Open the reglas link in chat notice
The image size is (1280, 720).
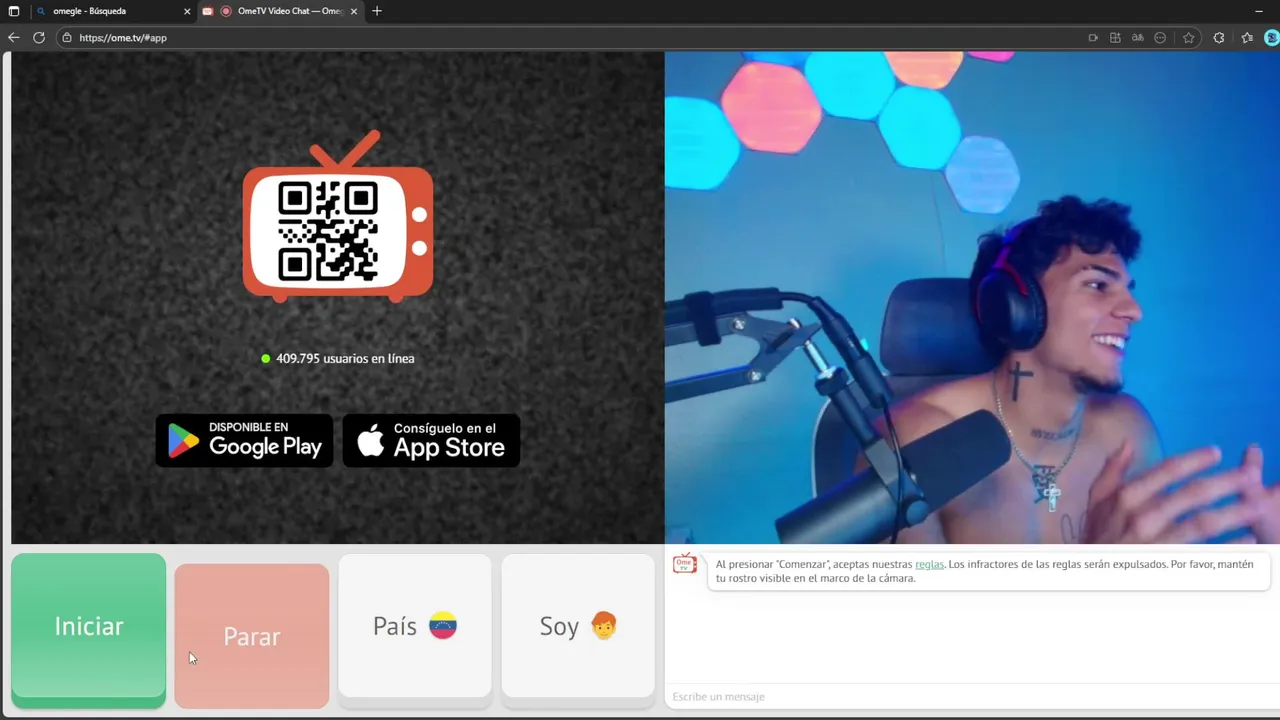click(929, 564)
